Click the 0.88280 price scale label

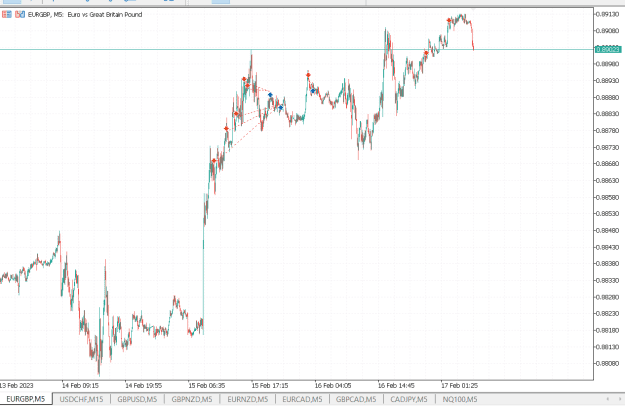click(609, 297)
